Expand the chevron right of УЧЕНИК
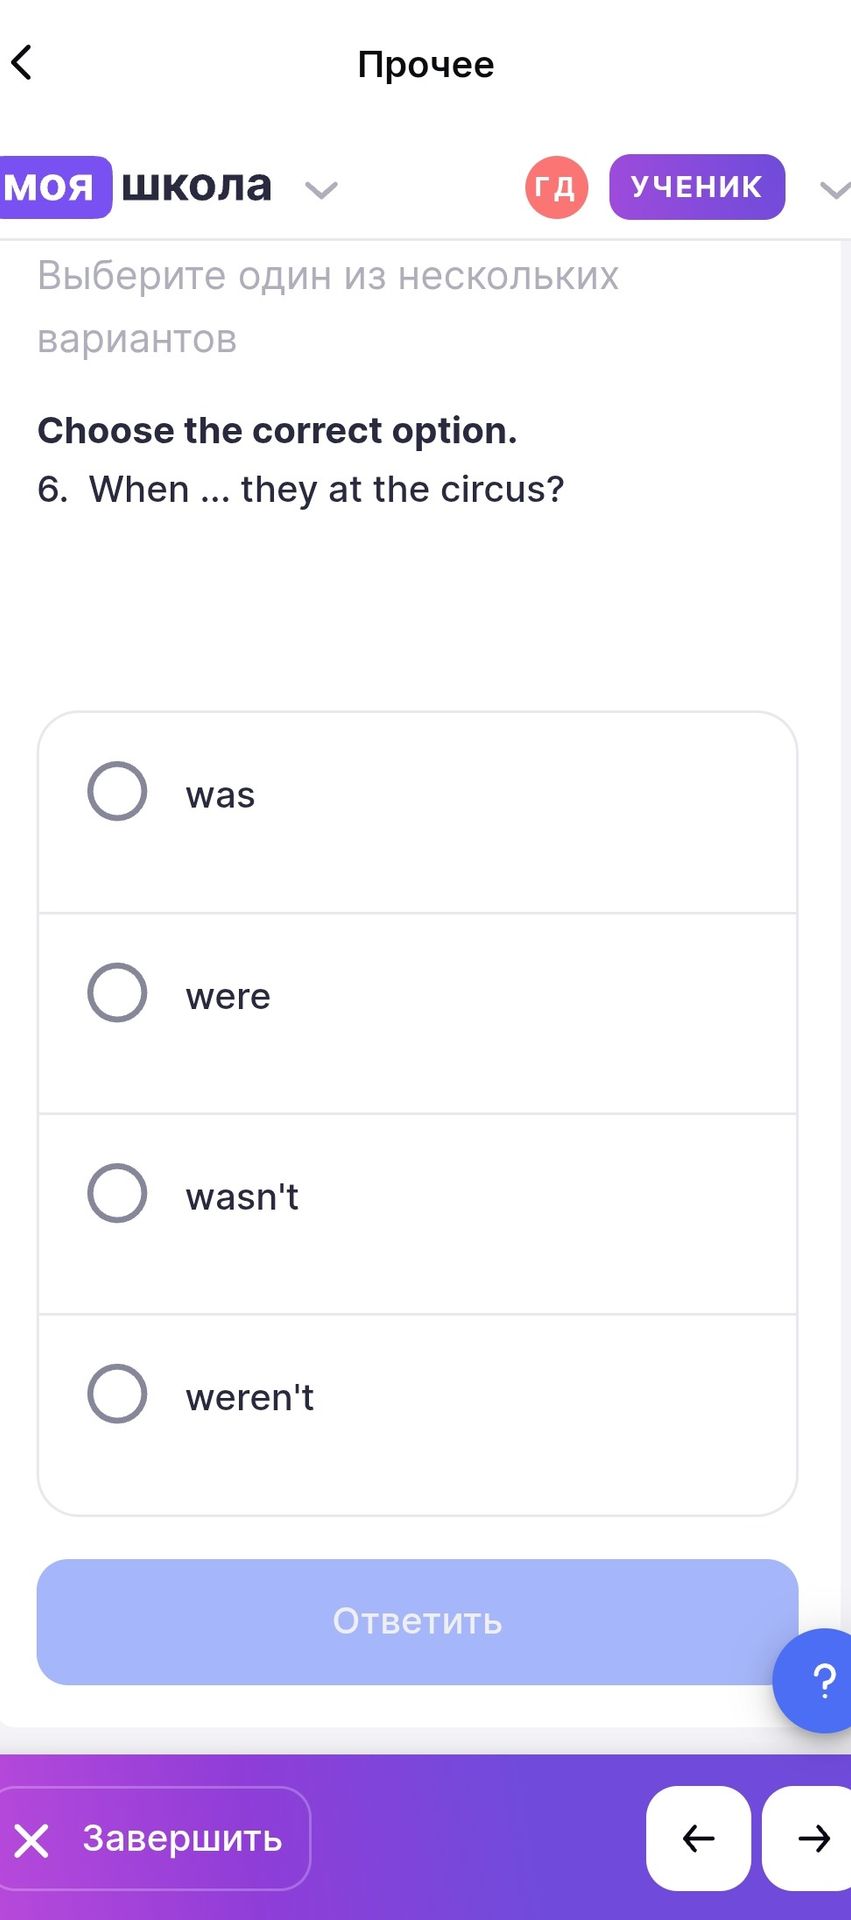This screenshot has height=1920, width=851. point(835,189)
